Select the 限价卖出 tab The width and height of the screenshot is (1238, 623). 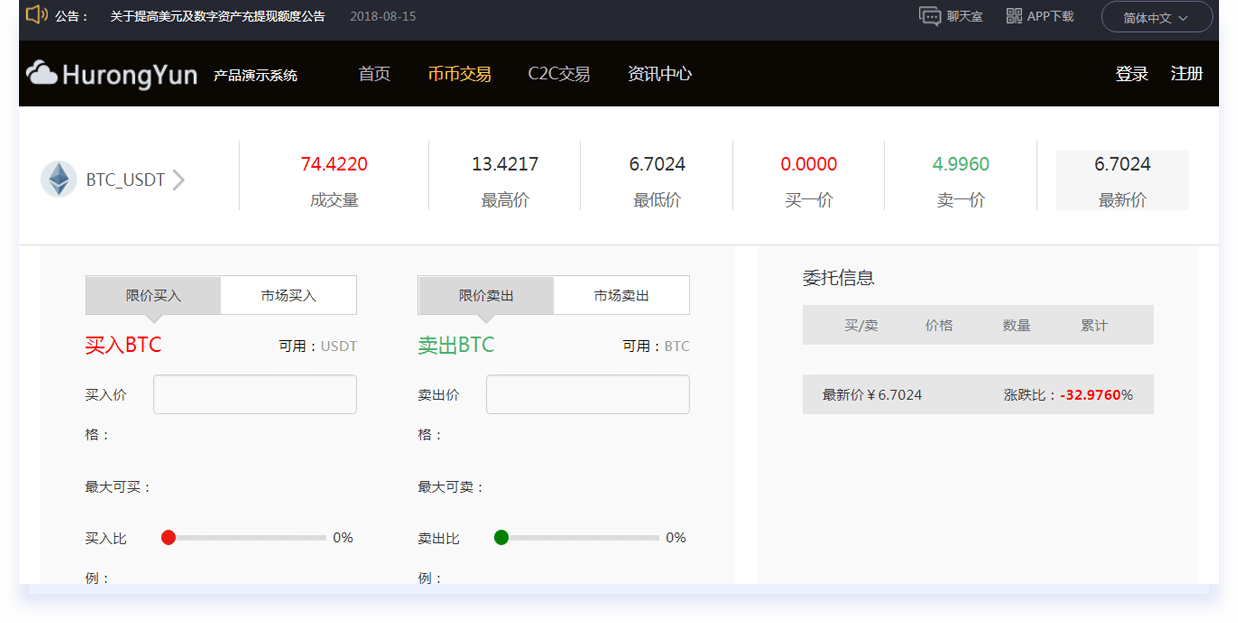[x=486, y=295]
